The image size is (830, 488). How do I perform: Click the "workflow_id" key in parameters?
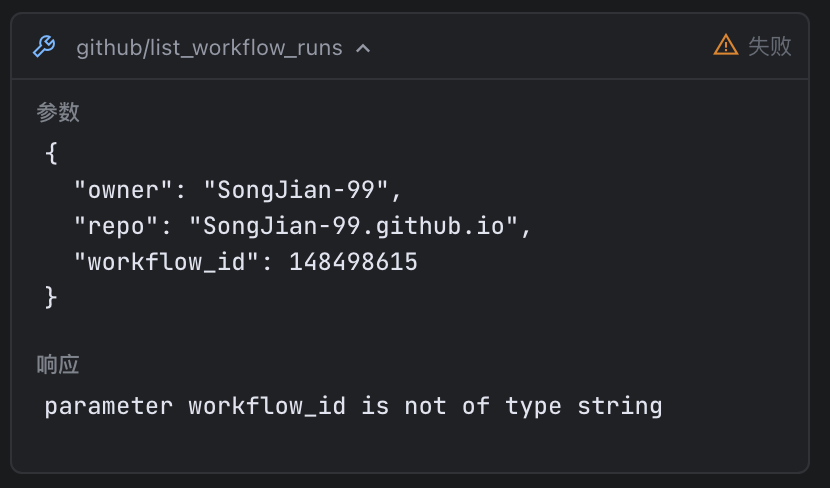(167, 262)
